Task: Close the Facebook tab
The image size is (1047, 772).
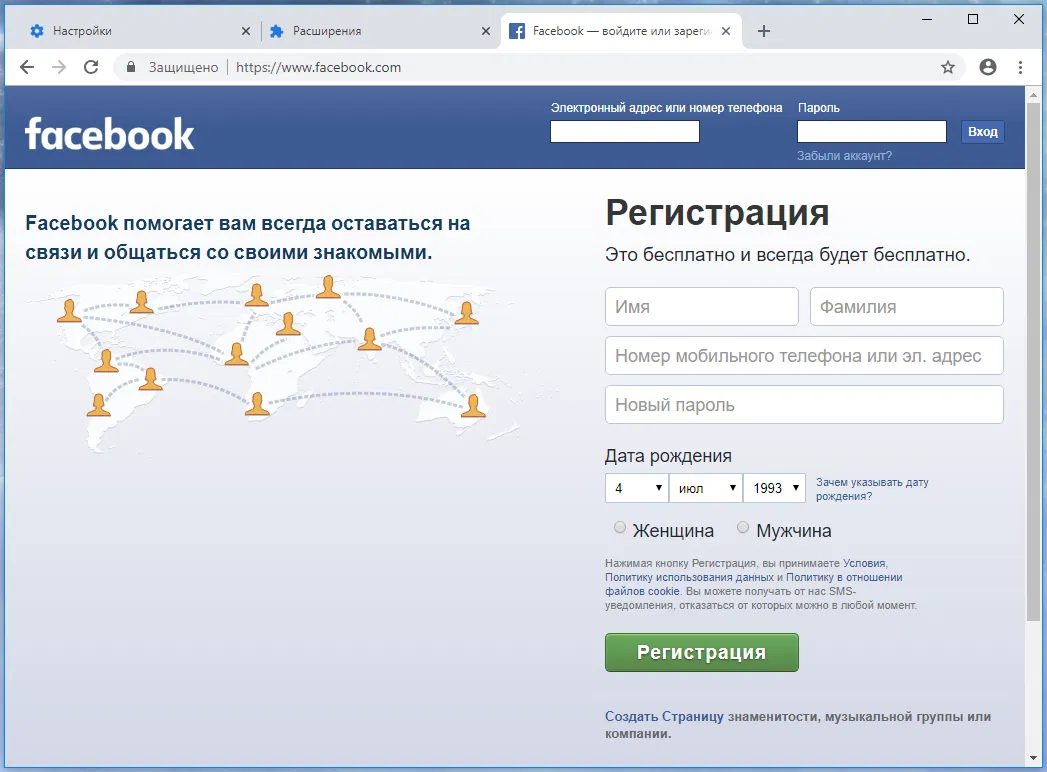Action: (x=726, y=31)
